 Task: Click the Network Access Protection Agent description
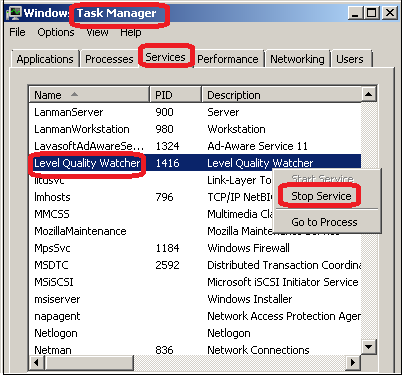[x=284, y=316]
